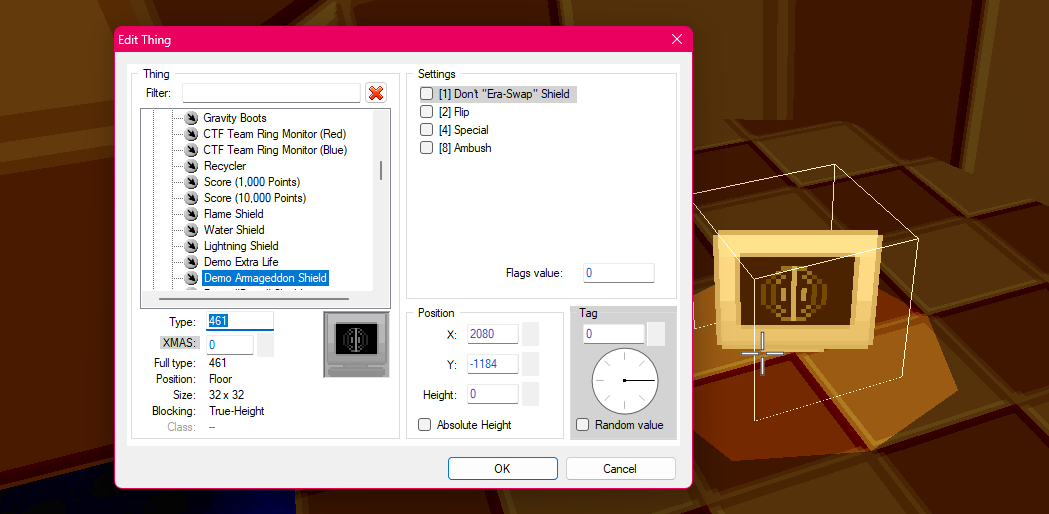Image resolution: width=1049 pixels, height=514 pixels.
Task: Click the stepper beside Y field
Action: pyautogui.click(x=530, y=364)
